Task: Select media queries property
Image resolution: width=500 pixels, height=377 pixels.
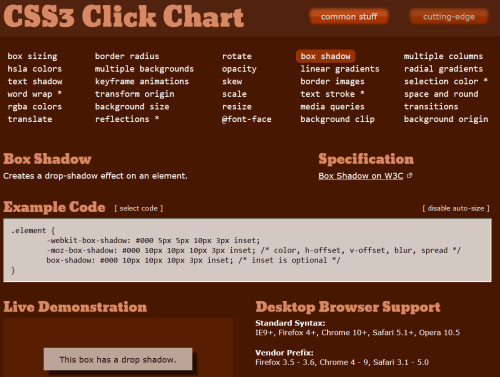Action: point(332,107)
